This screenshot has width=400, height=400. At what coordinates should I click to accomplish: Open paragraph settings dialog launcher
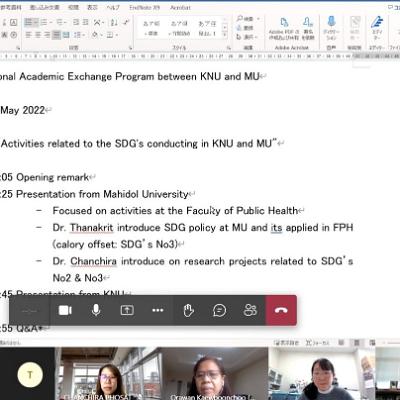click(x=131, y=48)
